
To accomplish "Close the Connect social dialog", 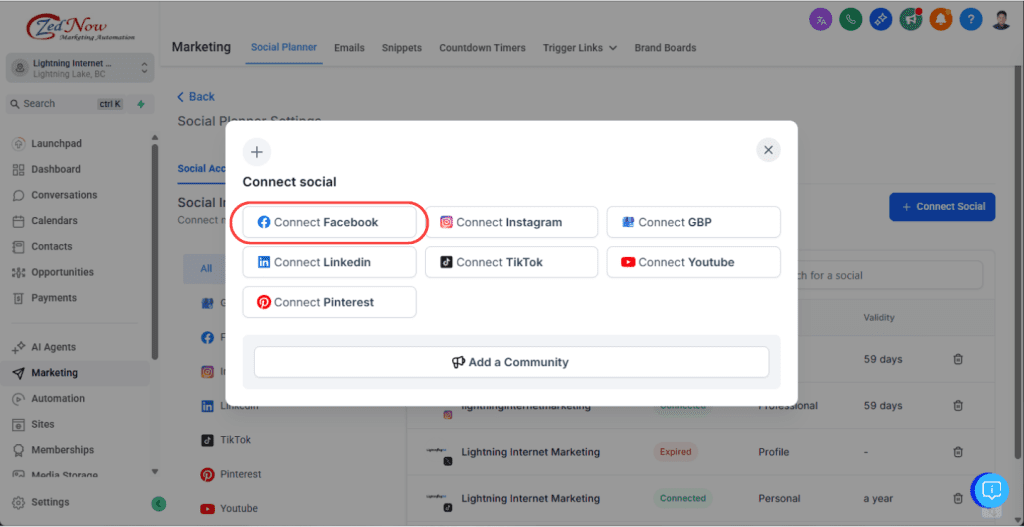I will [768, 150].
